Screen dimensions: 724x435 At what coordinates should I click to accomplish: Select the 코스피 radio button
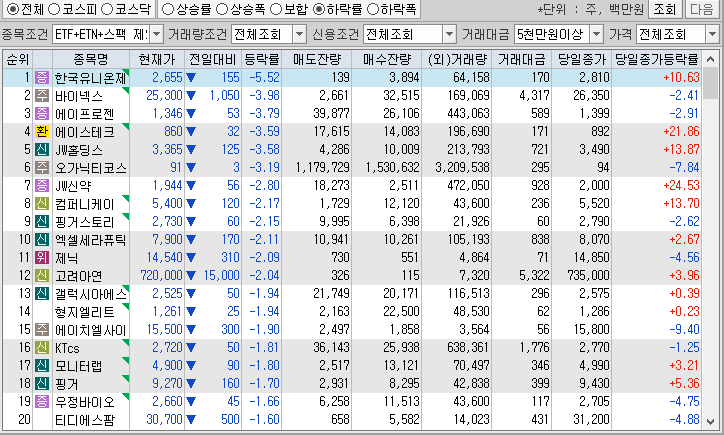(x=54, y=9)
